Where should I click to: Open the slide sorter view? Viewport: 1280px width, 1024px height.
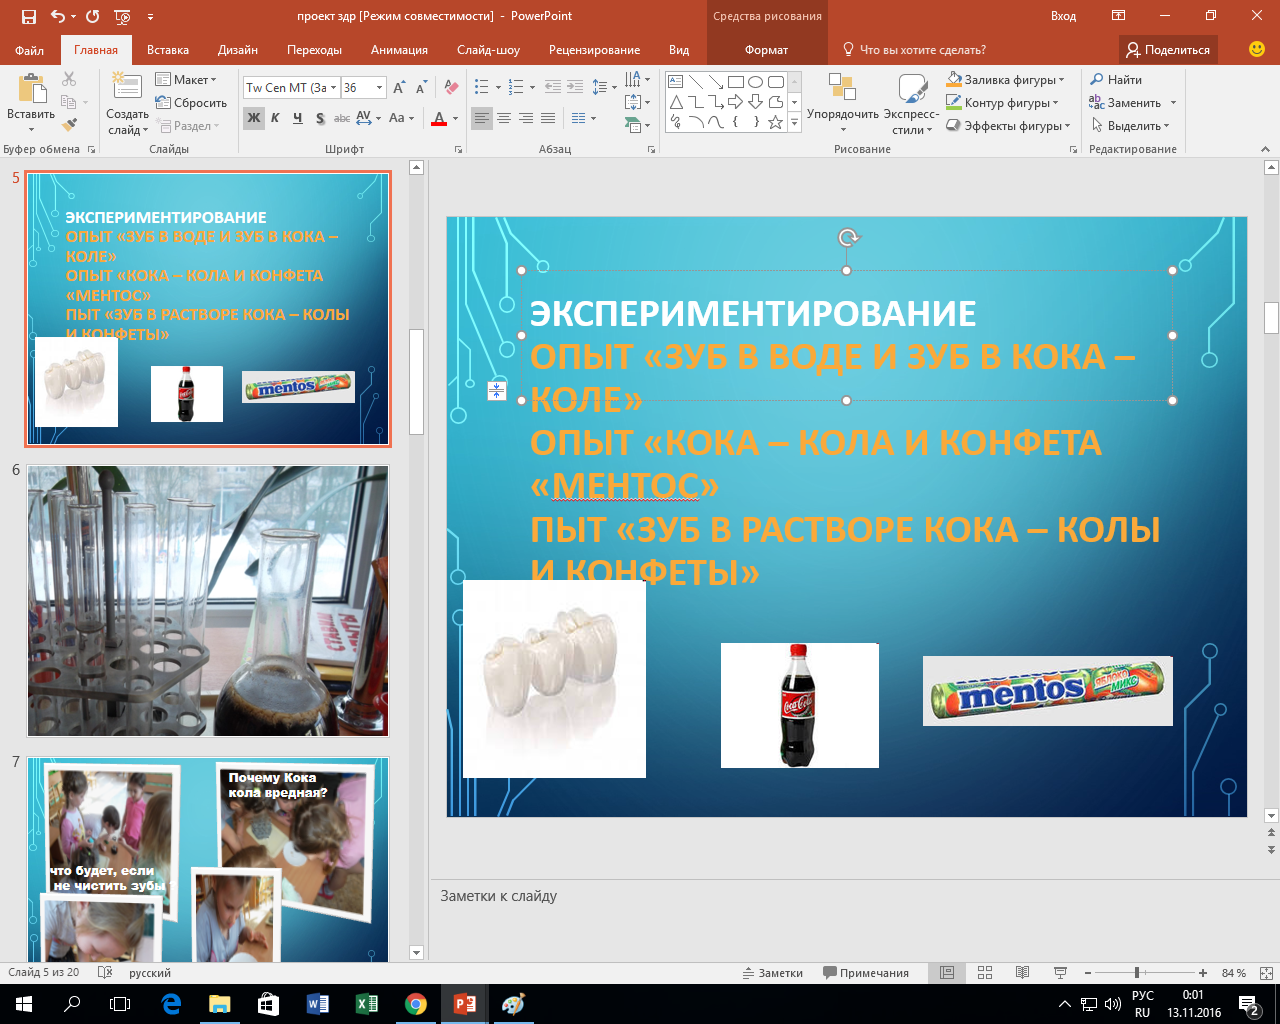click(x=985, y=973)
